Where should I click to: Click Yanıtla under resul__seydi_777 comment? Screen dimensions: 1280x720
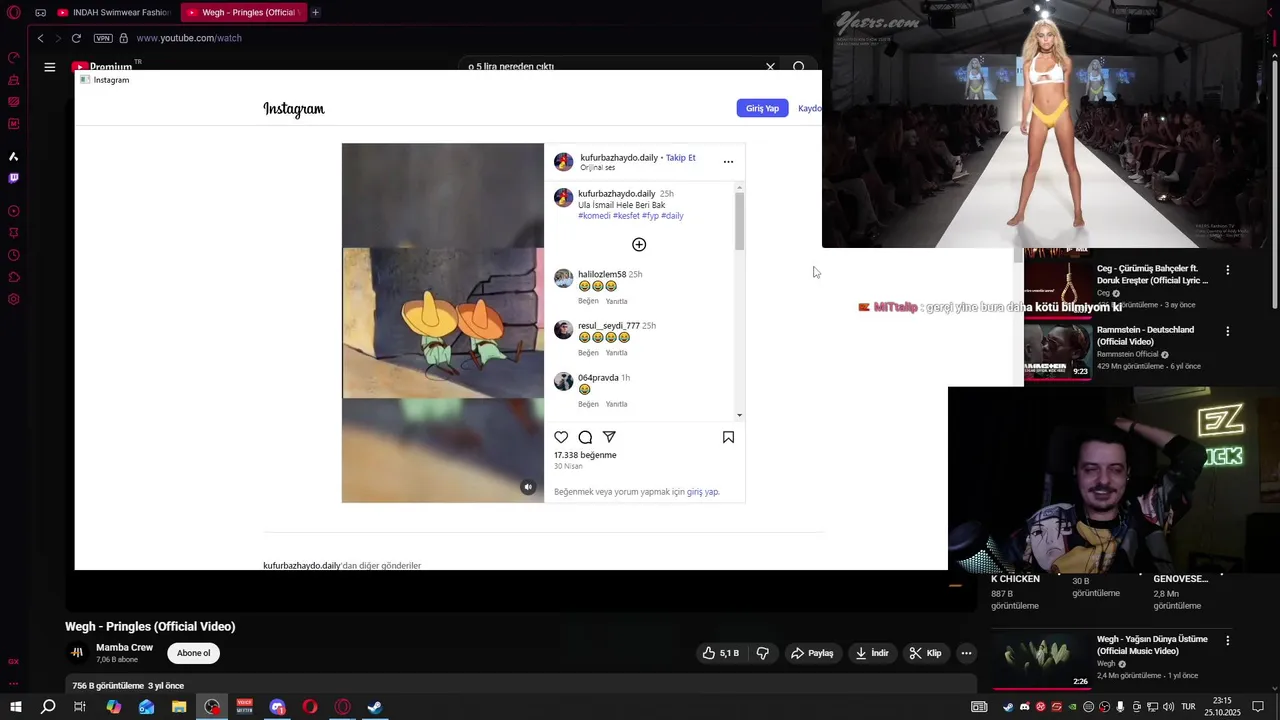pos(616,353)
